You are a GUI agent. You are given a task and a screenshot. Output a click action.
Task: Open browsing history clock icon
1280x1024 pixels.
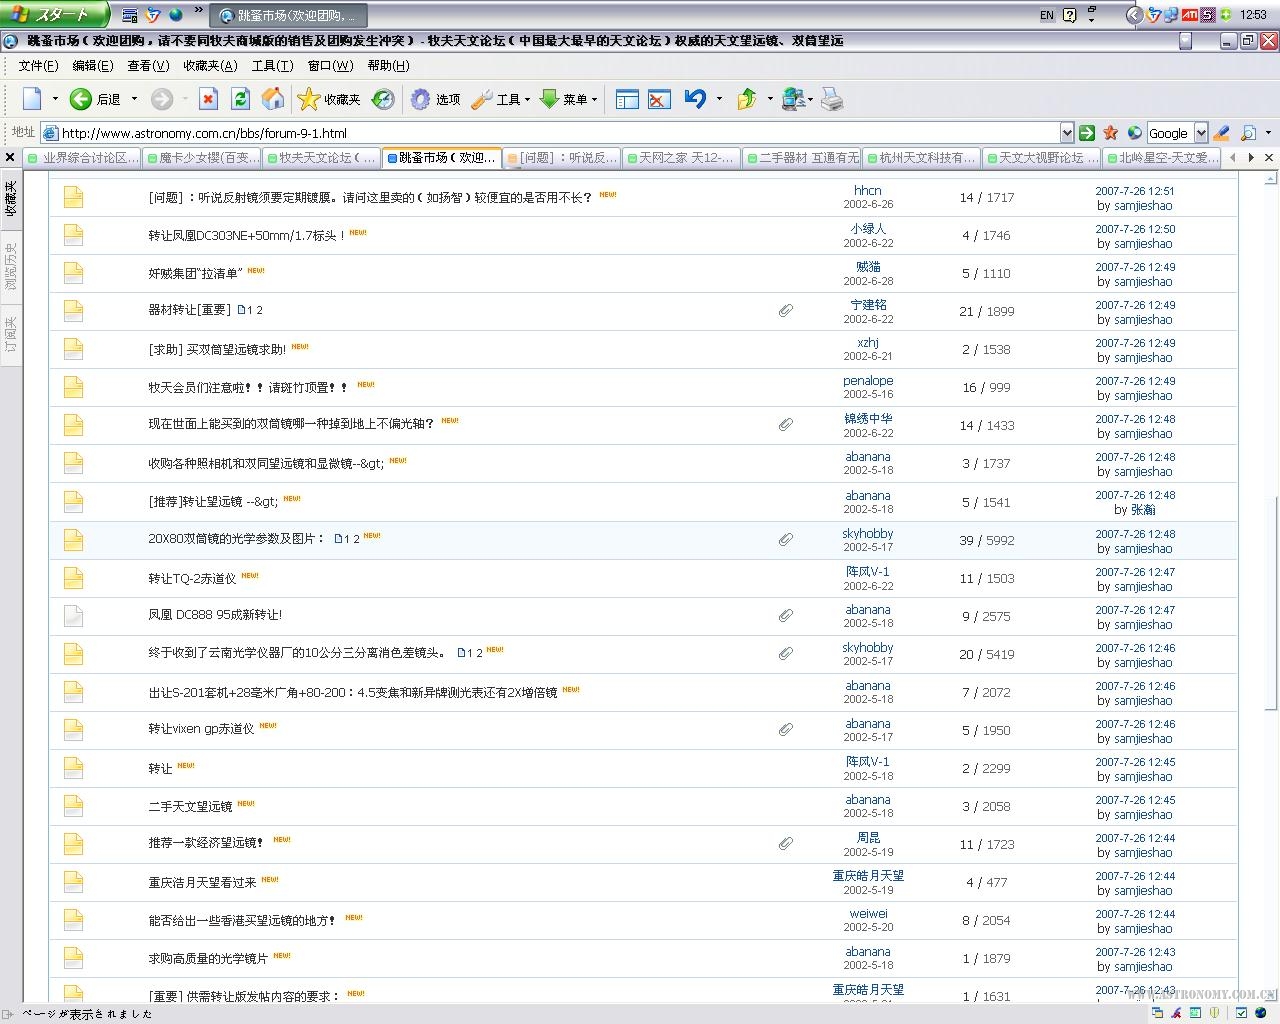click(383, 99)
